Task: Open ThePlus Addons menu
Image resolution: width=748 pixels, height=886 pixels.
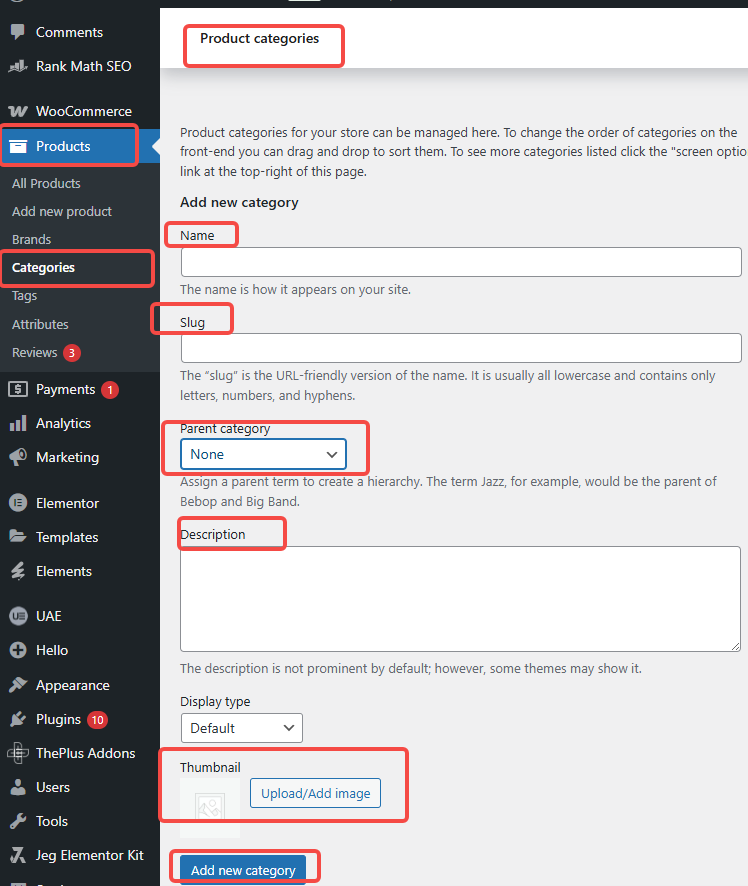Action: [x=85, y=753]
